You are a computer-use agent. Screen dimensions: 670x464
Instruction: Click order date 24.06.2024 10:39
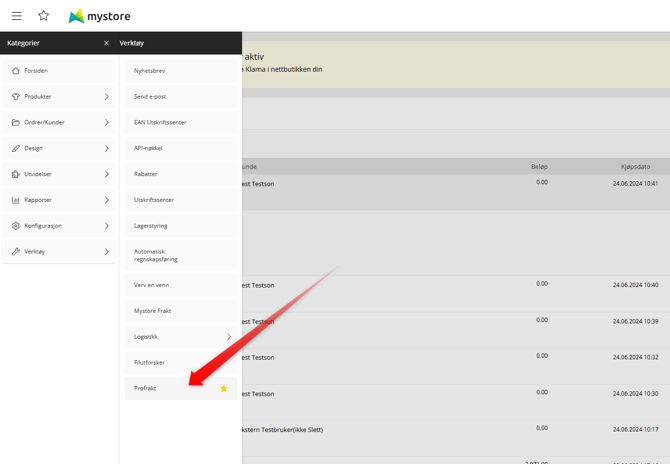coord(635,321)
